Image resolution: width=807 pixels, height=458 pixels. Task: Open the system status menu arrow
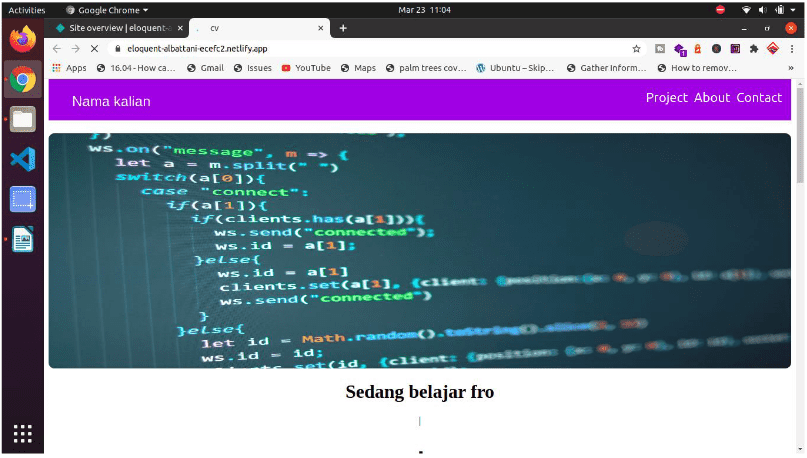pyautogui.click(x=791, y=9)
